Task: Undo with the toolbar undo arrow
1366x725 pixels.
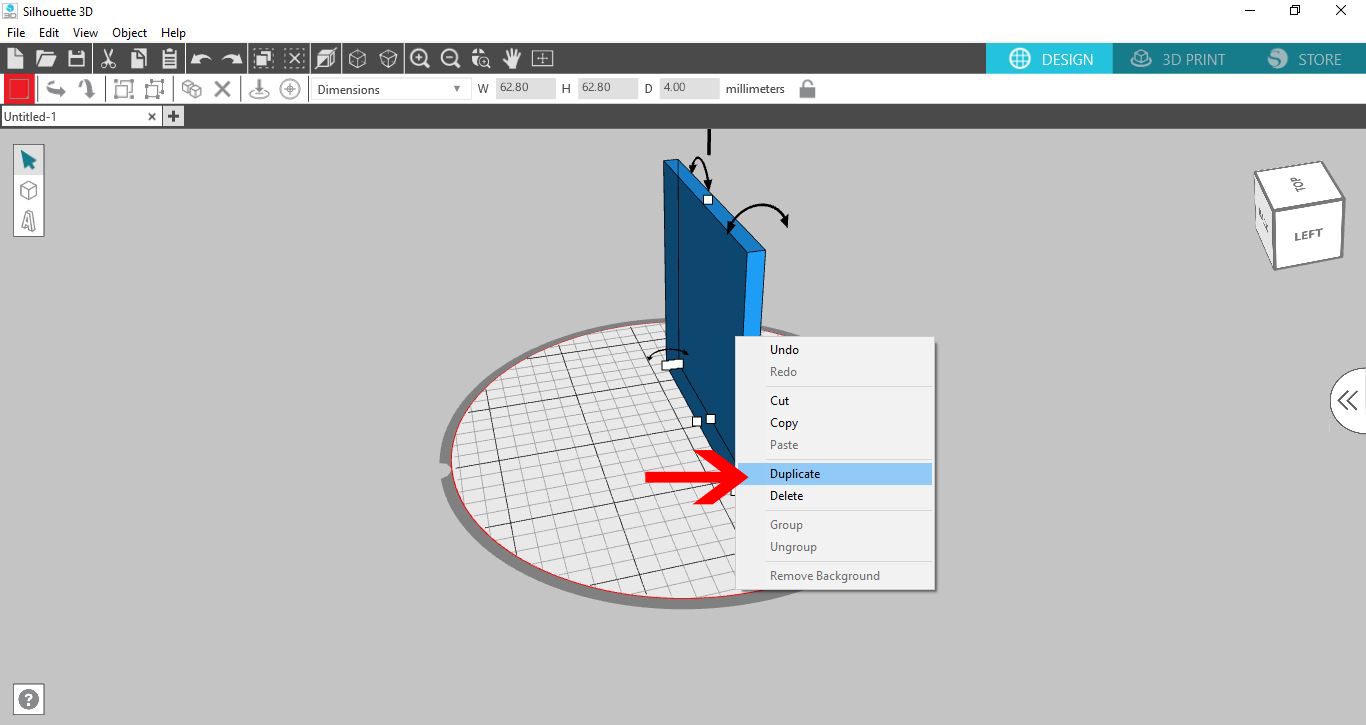Action: pos(201,59)
